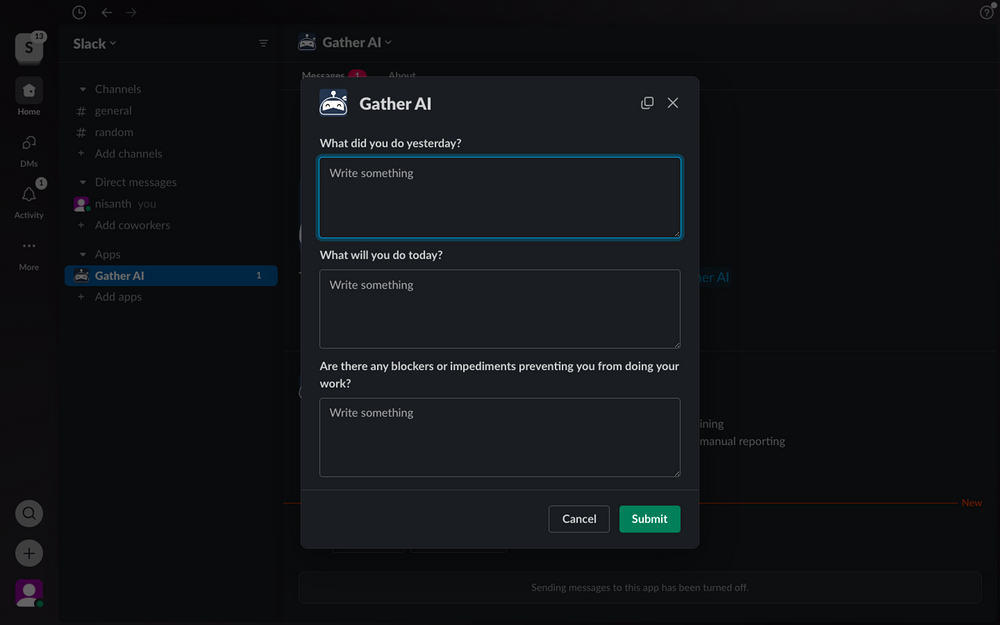Open the user profile avatar at bottom
The height and width of the screenshot is (625, 1000).
pos(29,593)
